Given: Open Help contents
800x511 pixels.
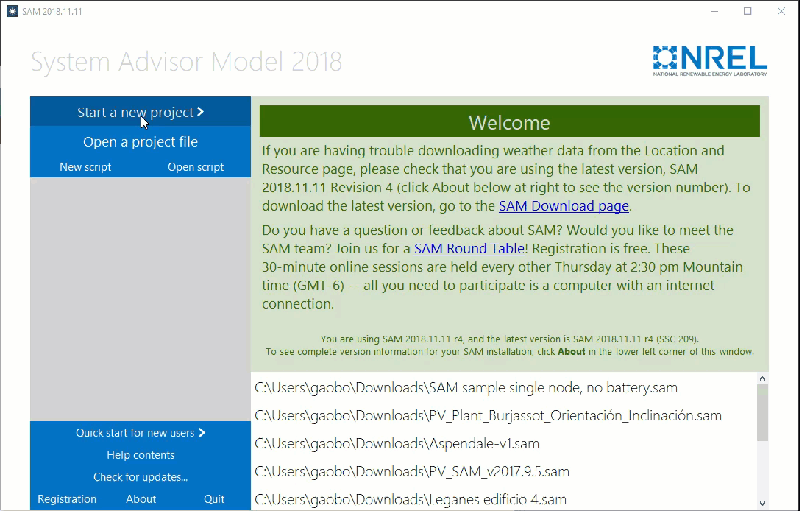Looking at the screenshot, I should (140, 455).
